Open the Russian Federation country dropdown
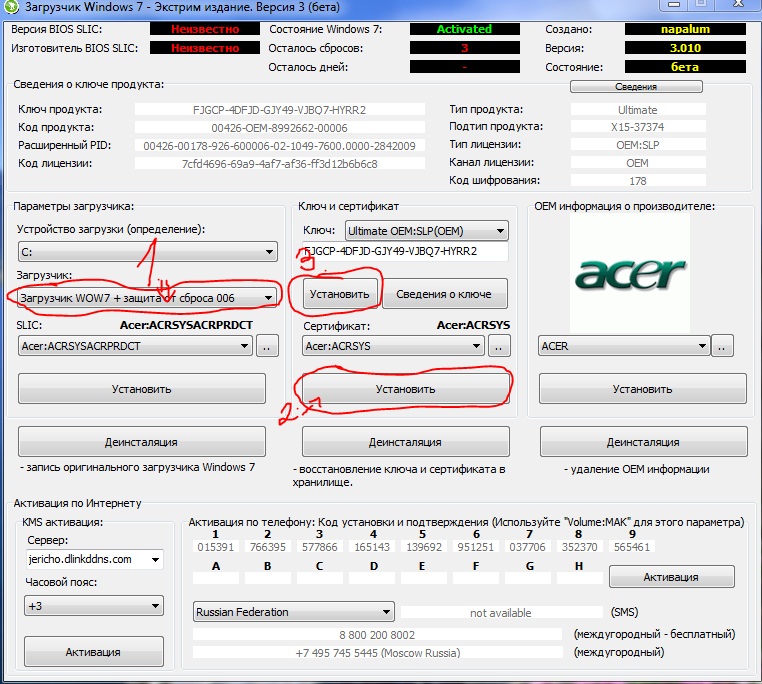 tap(294, 612)
